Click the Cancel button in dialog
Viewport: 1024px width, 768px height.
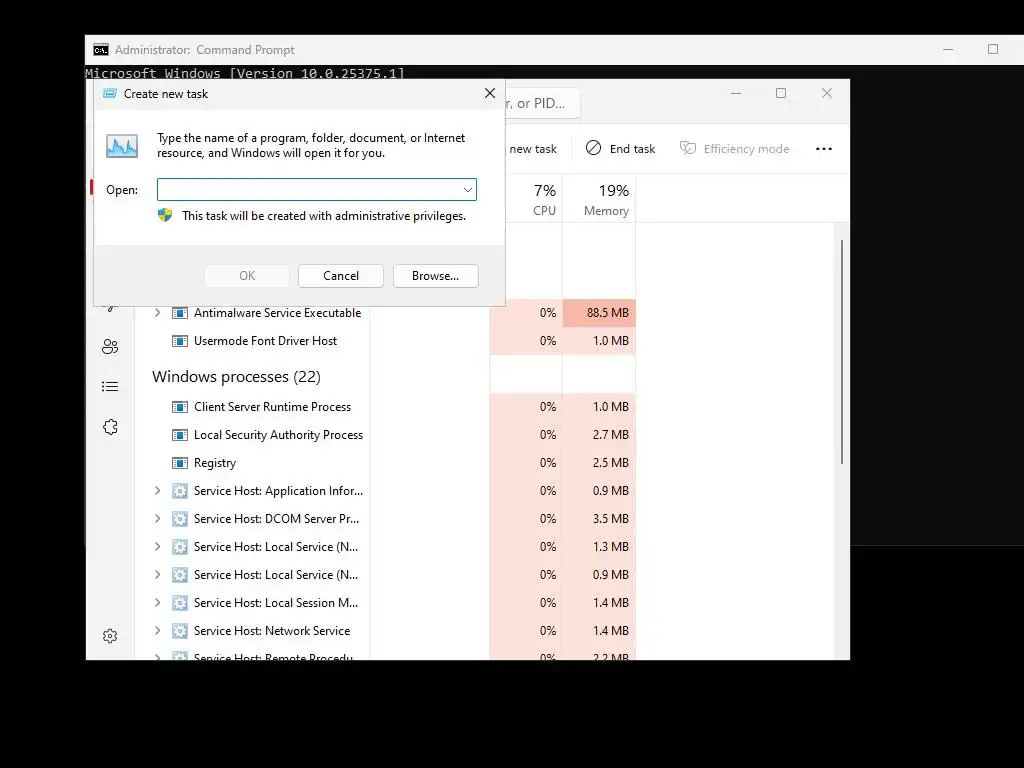pos(341,276)
